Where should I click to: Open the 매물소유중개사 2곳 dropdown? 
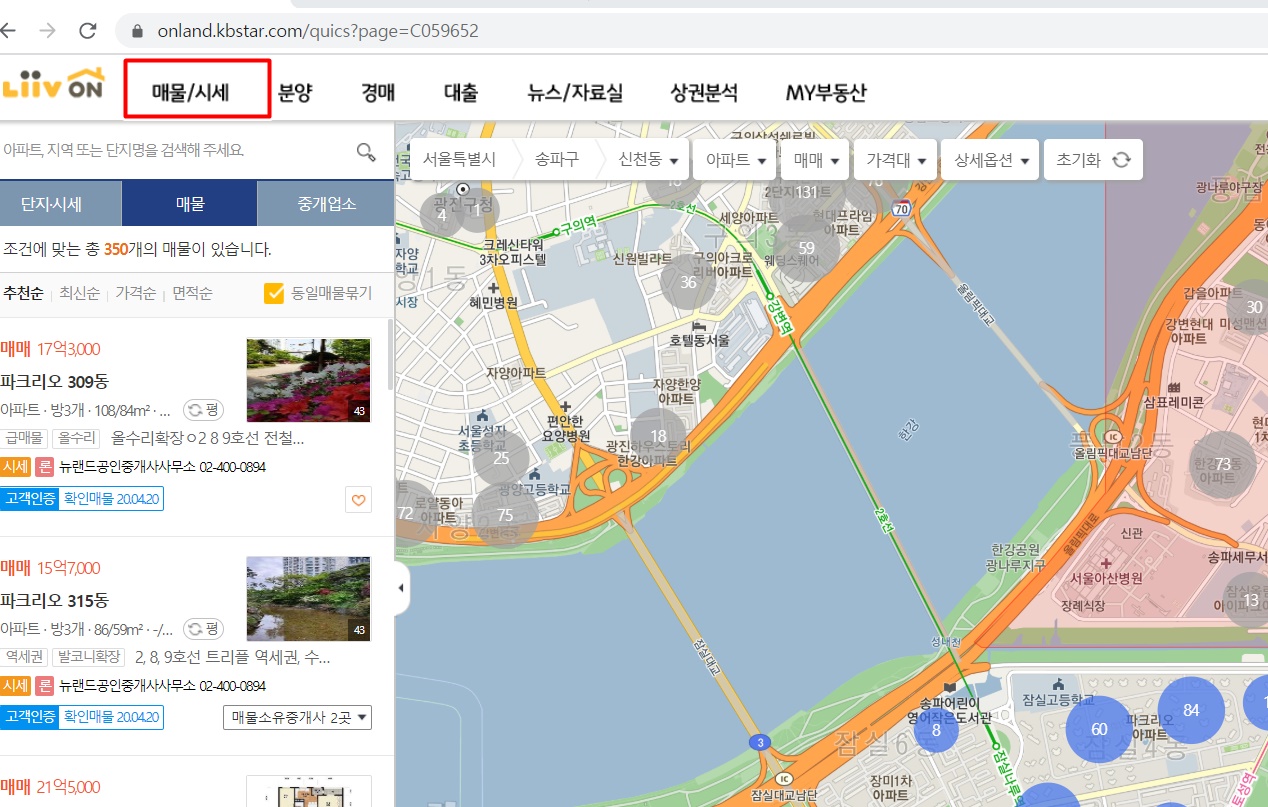(297, 717)
